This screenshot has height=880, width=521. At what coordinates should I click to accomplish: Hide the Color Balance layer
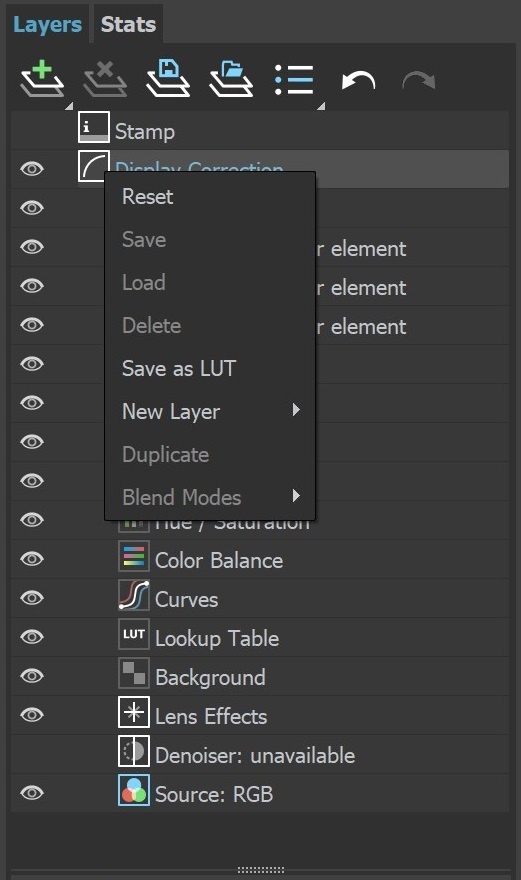coord(32,559)
